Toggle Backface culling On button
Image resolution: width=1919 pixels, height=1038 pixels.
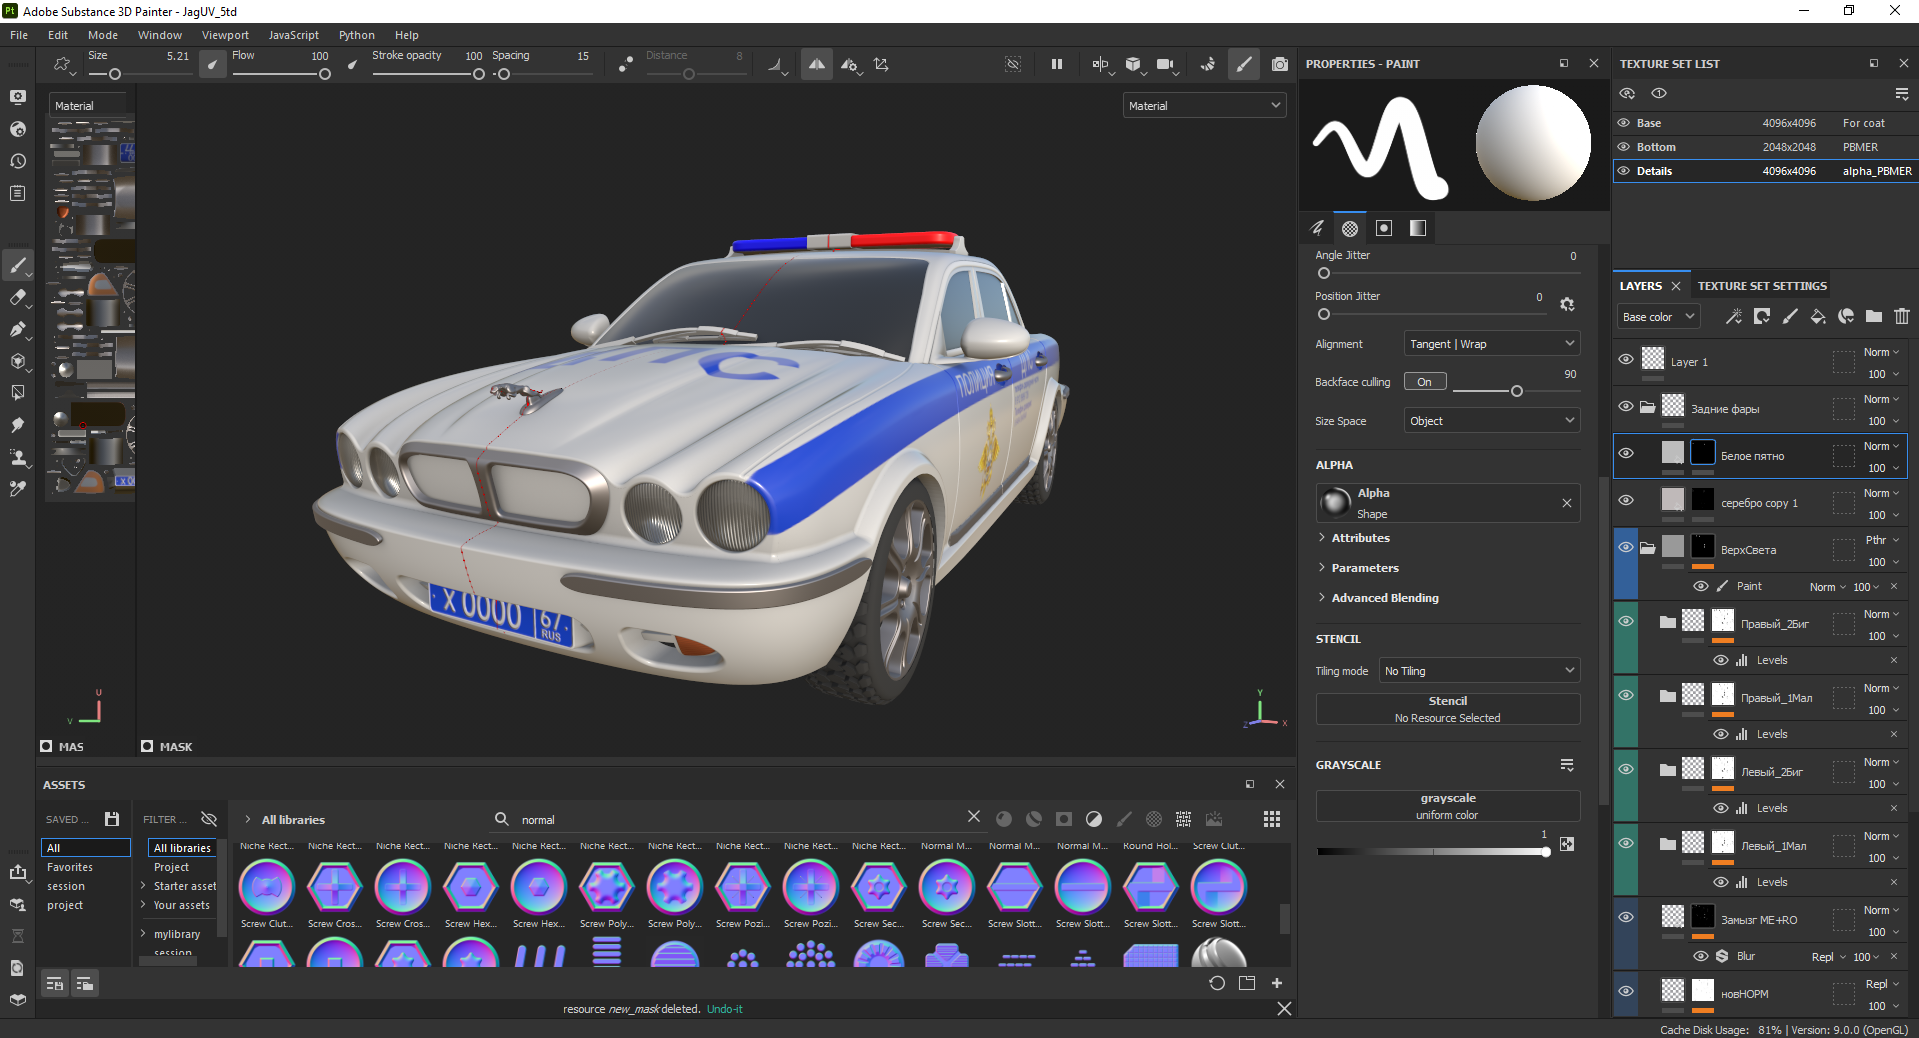tap(1425, 382)
